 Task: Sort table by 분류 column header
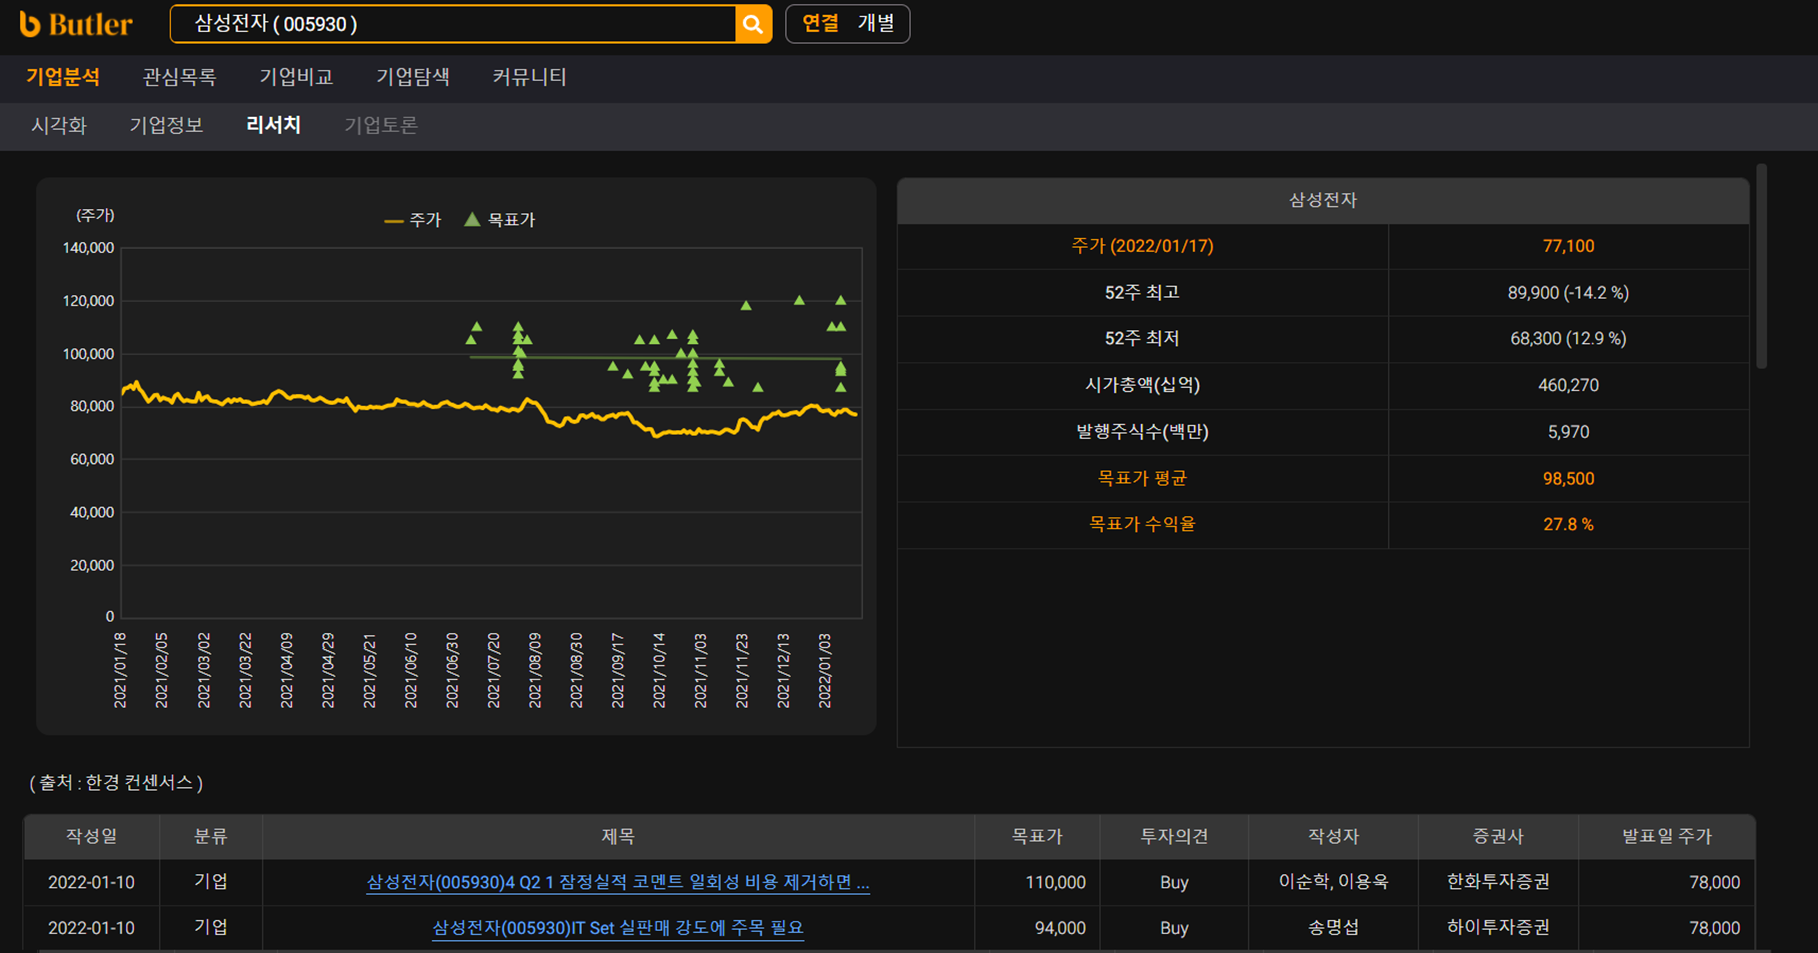click(211, 836)
